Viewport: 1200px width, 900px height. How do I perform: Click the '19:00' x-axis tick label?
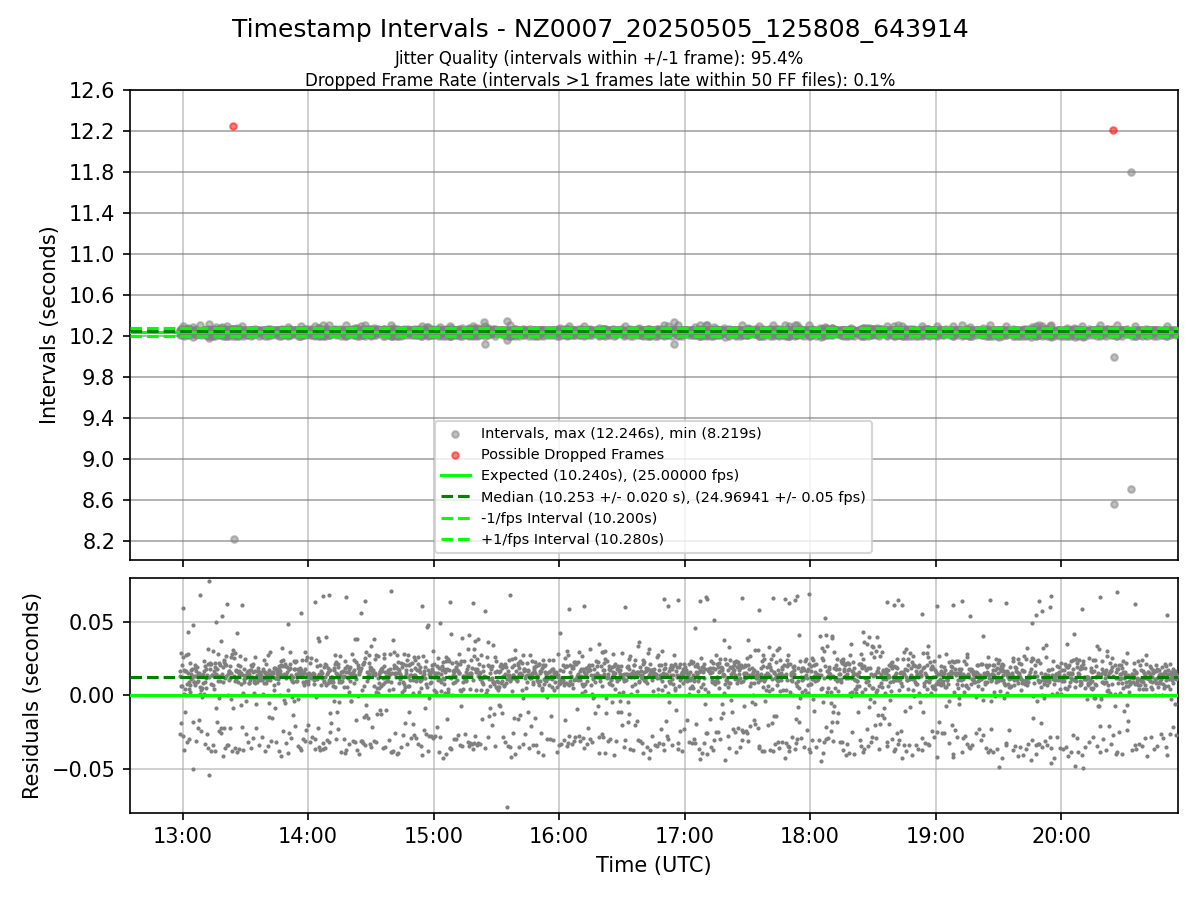(x=935, y=834)
